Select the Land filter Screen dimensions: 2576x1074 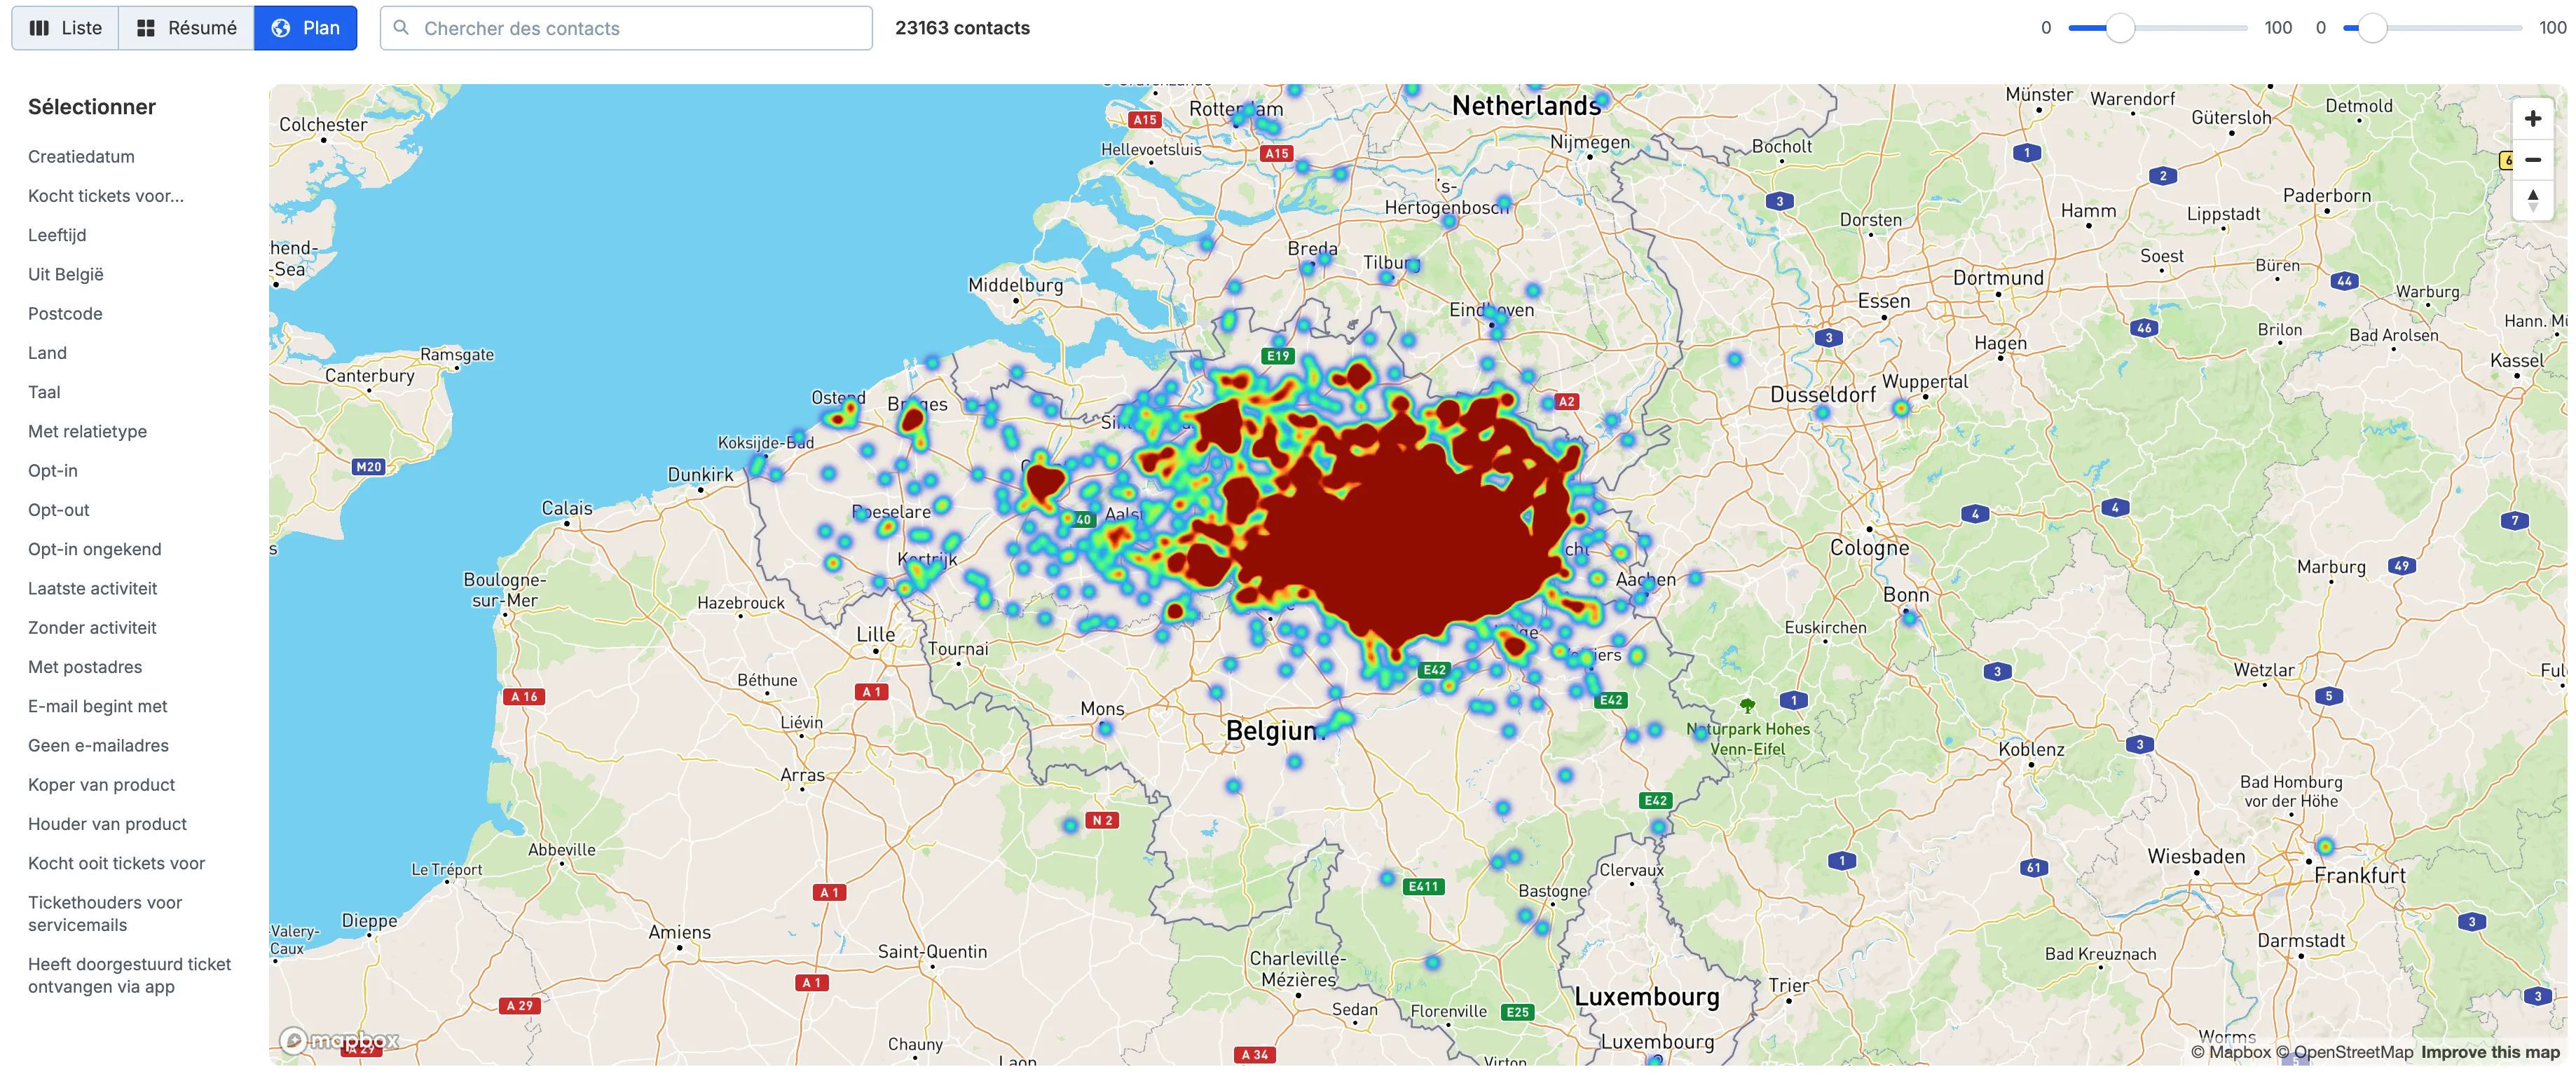coord(47,353)
